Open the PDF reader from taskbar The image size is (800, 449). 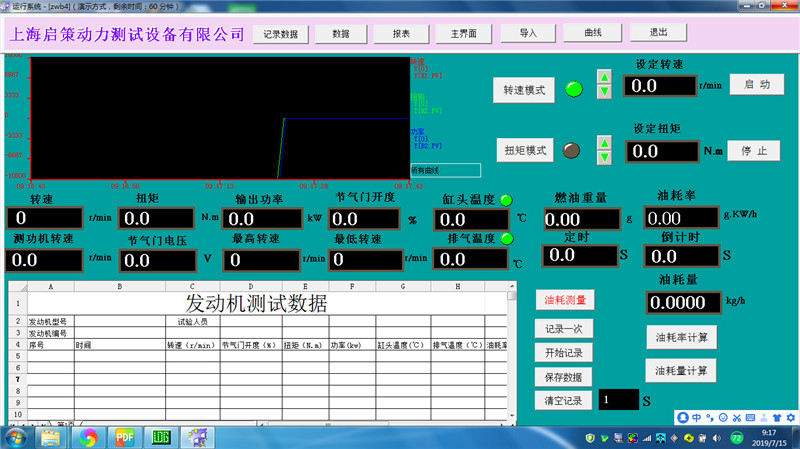(x=125, y=437)
